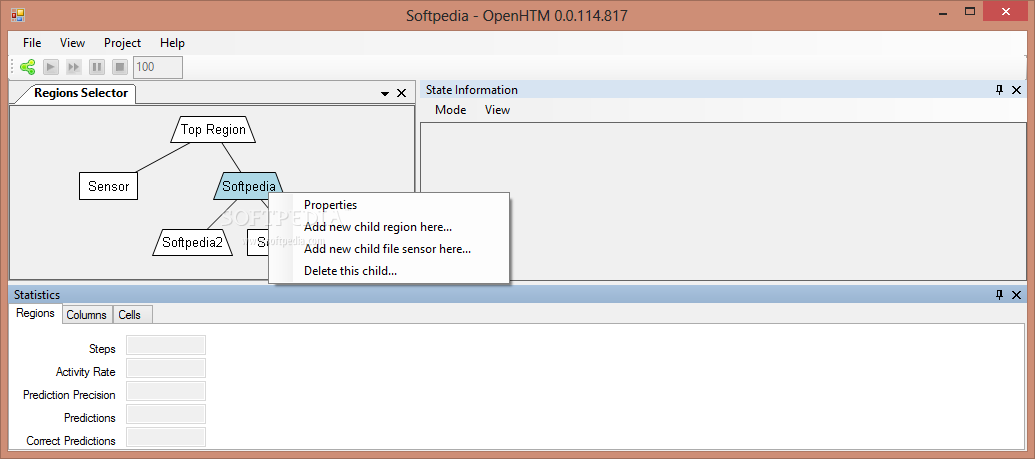Click the OpenHTM application icon in title bar
This screenshot has width=1035, height=459.
point(18,15)
